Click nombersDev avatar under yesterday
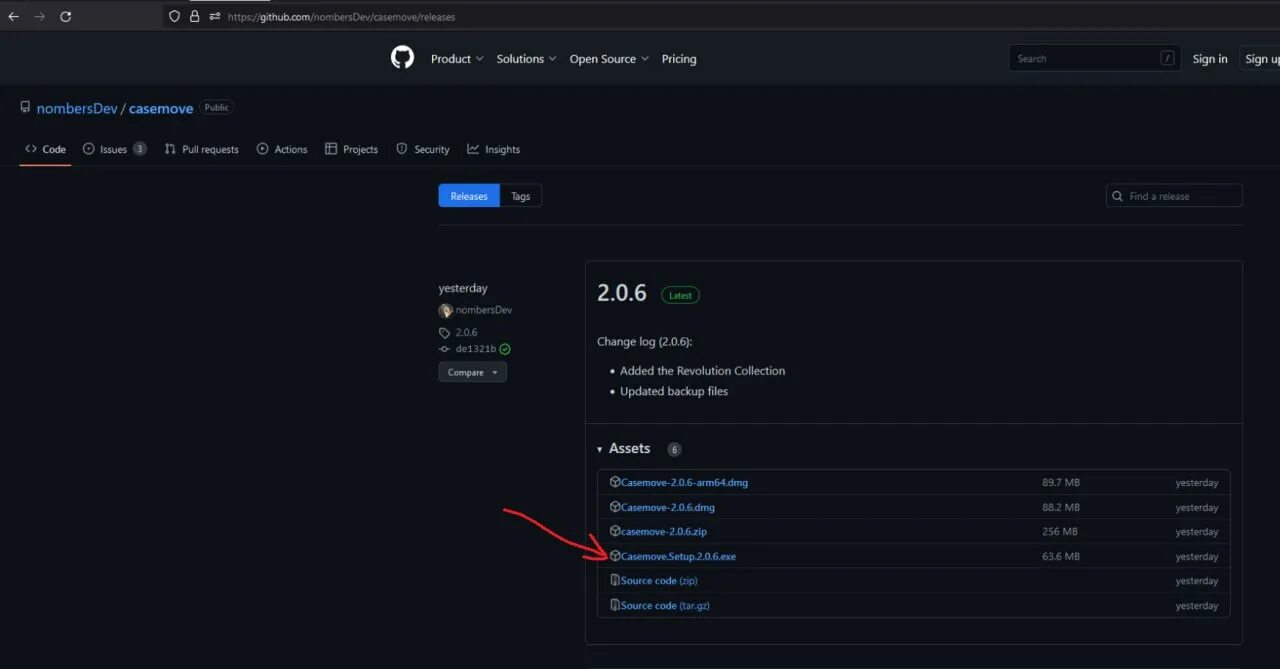Viewport: 1280px width, 669px height. click(x=445, y=310)
